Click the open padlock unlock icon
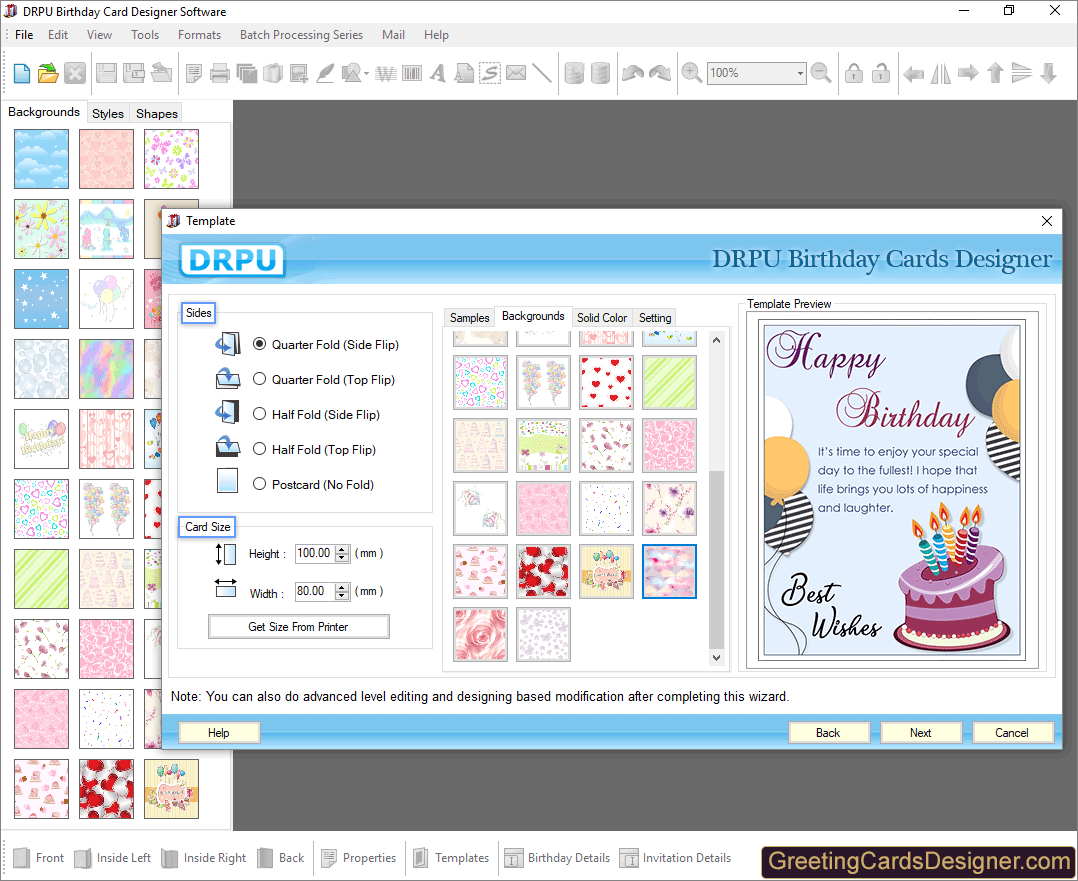This screenshot has height=881, width=1078. [x=881, y=73]
